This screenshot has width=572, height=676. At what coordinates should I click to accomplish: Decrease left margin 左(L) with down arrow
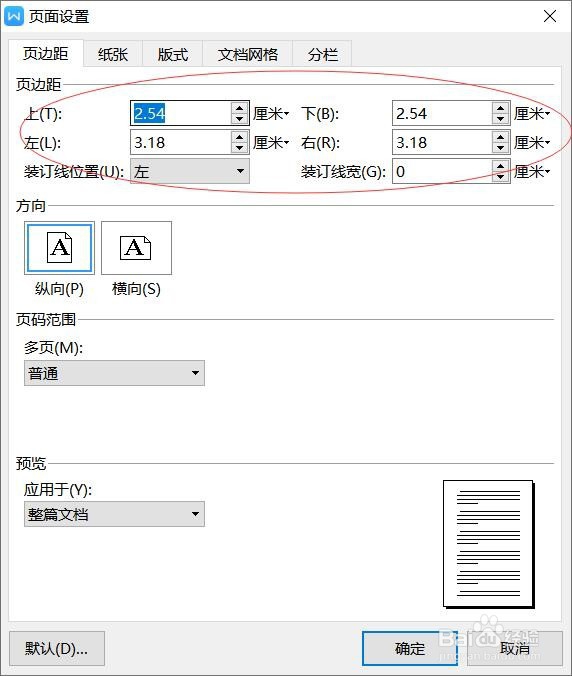pyautogui.click(x=239, y=148)
